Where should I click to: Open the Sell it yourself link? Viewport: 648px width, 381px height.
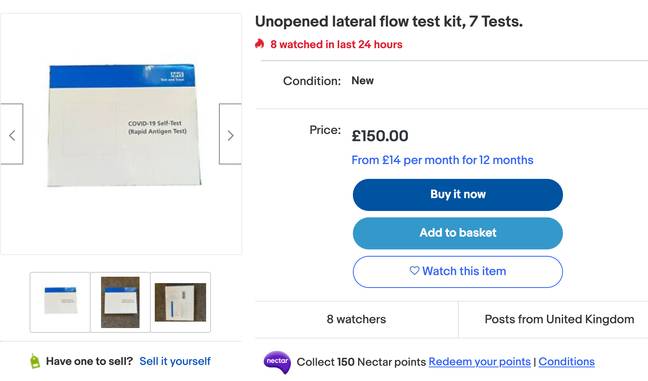175,361
